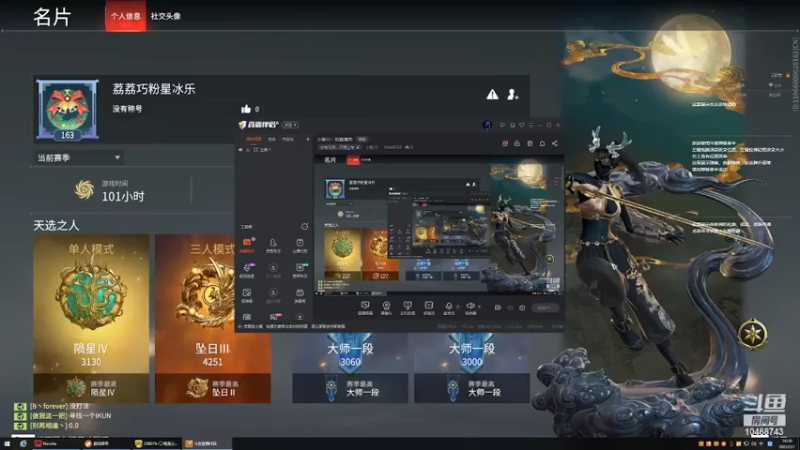Open the first toolbox tool in the third row
The height and width of the screenshot is (450, 800).
(247, 295)
